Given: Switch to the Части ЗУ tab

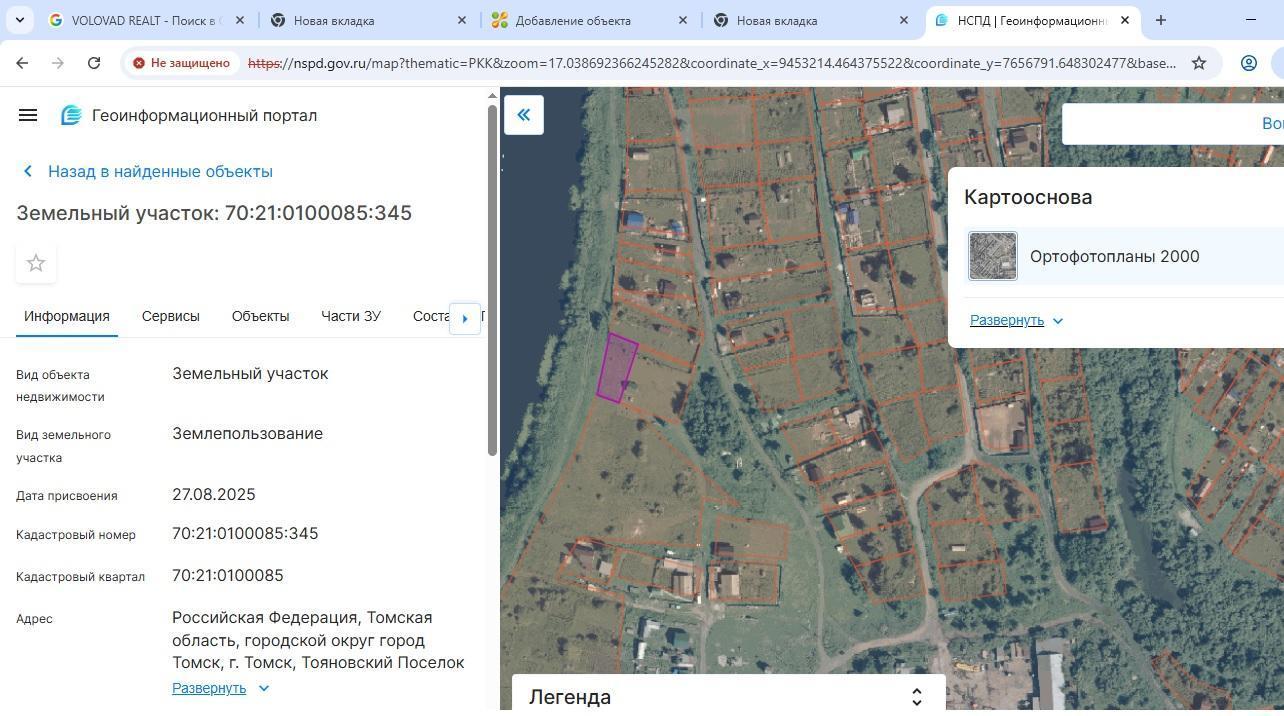Looking at the screenshot, I should (350, 316).
